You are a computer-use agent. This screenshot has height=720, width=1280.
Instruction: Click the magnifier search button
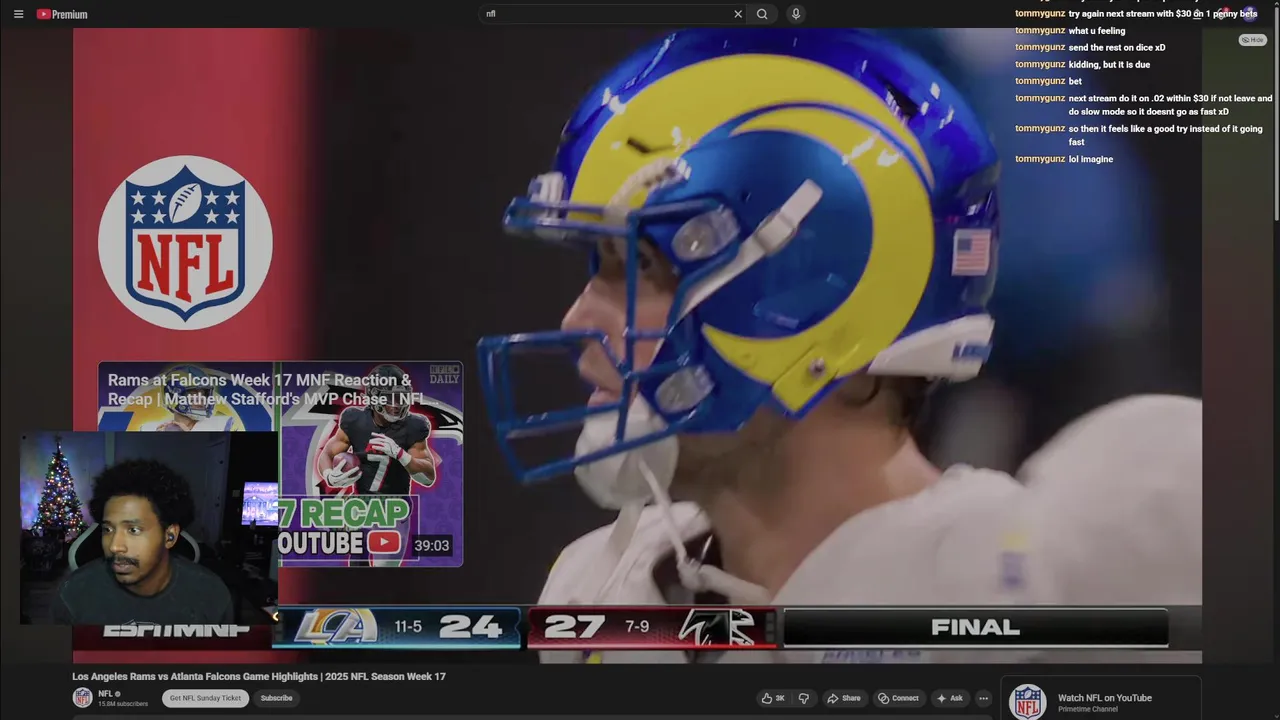pyautogui.click(x=762, y=14)
